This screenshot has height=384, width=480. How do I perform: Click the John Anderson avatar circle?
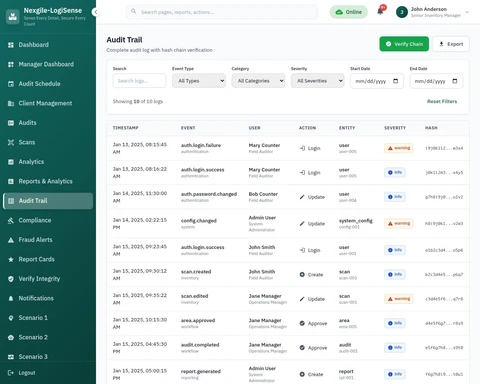(x=402, y=12)
